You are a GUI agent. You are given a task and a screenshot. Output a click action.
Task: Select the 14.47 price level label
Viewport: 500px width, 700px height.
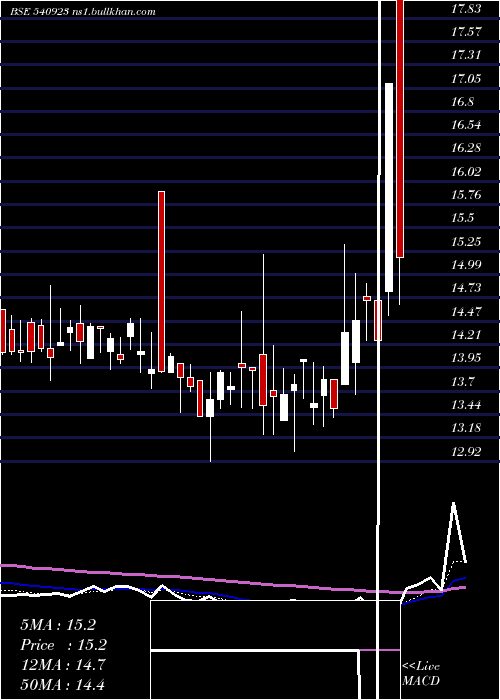coord(466,311)
